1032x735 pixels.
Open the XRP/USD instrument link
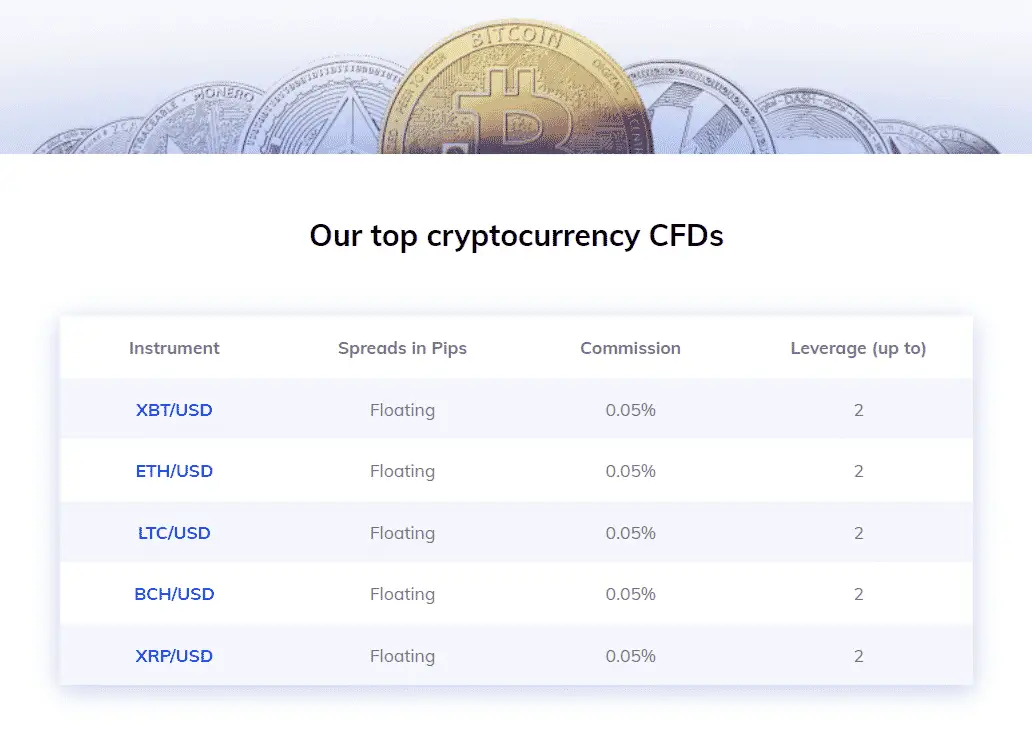174,656
